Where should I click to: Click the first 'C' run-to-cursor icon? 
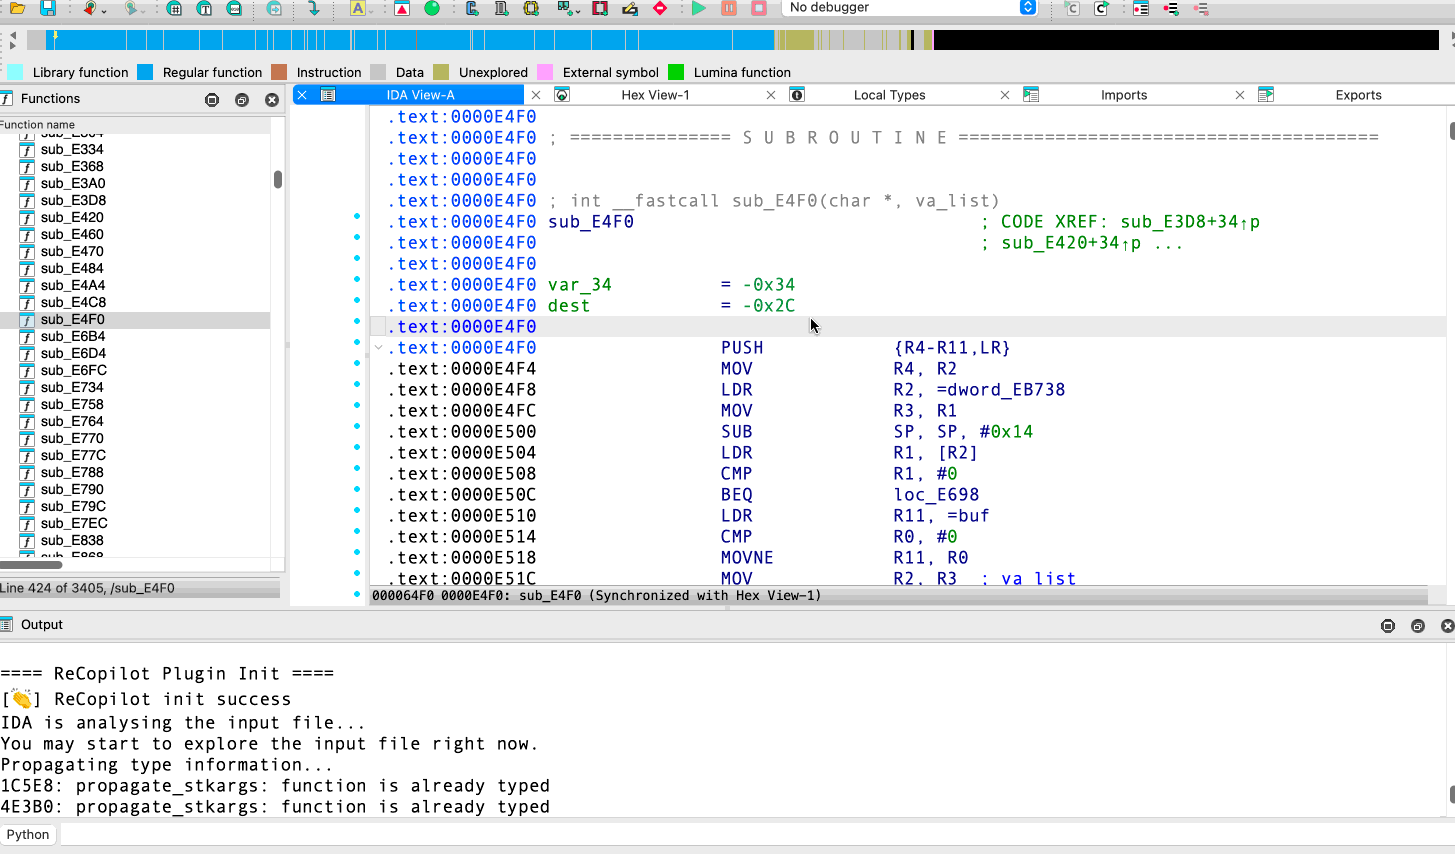pos(1072,8)
